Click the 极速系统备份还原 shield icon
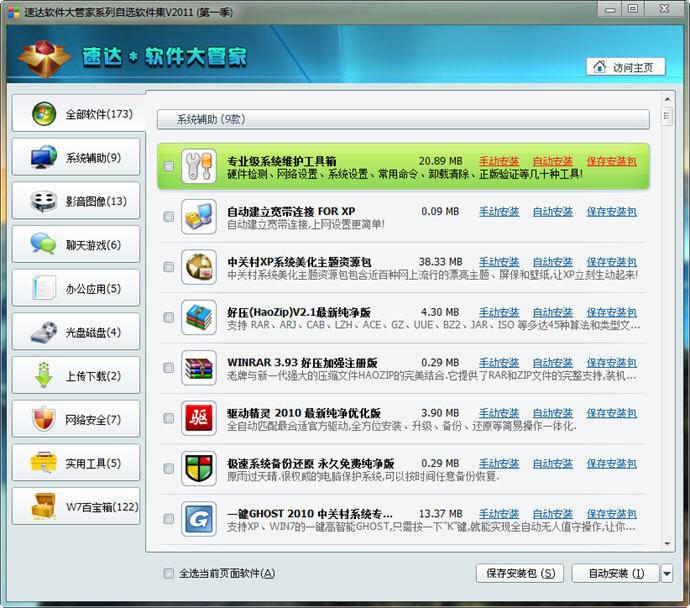The height and width of the screenshot is (608, 690). 198,469
